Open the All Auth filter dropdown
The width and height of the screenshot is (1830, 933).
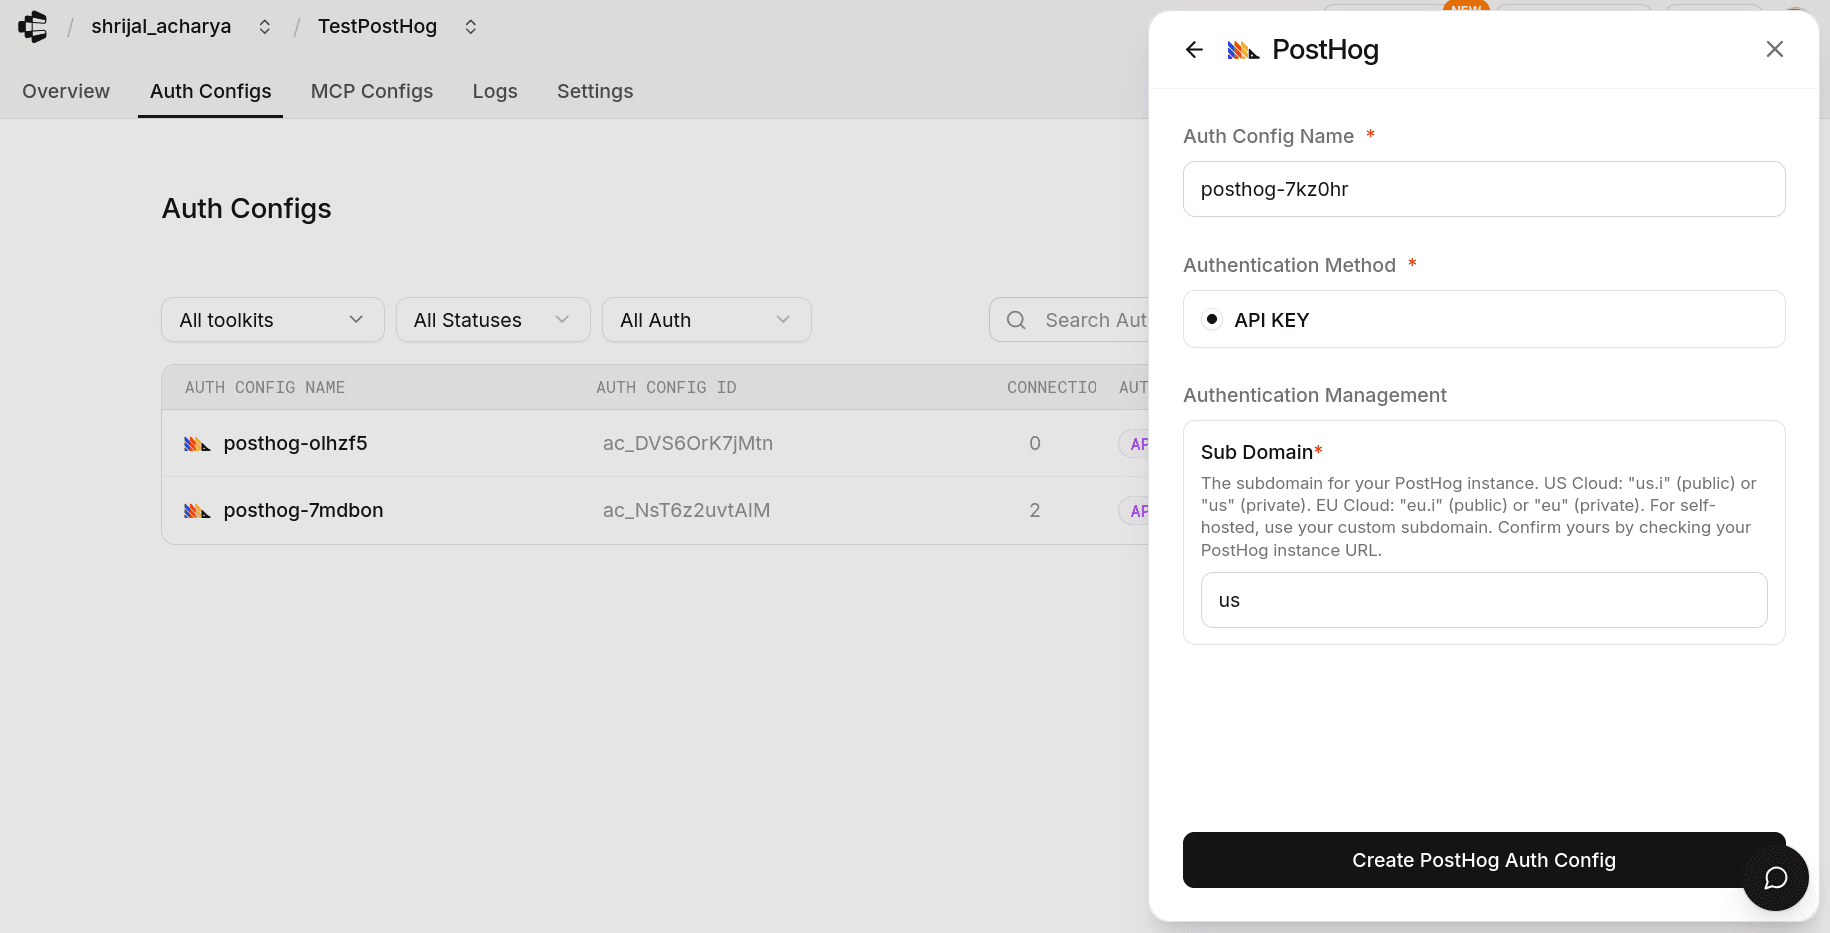coord(706,320)
